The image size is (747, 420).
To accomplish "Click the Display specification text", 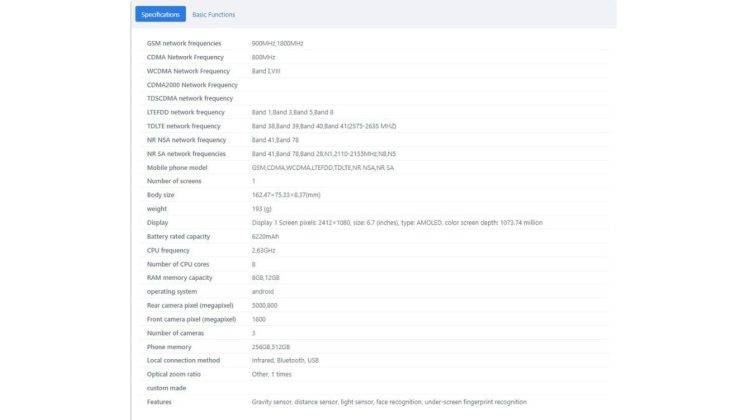I will pyautogui.click(x=397, y=222).
